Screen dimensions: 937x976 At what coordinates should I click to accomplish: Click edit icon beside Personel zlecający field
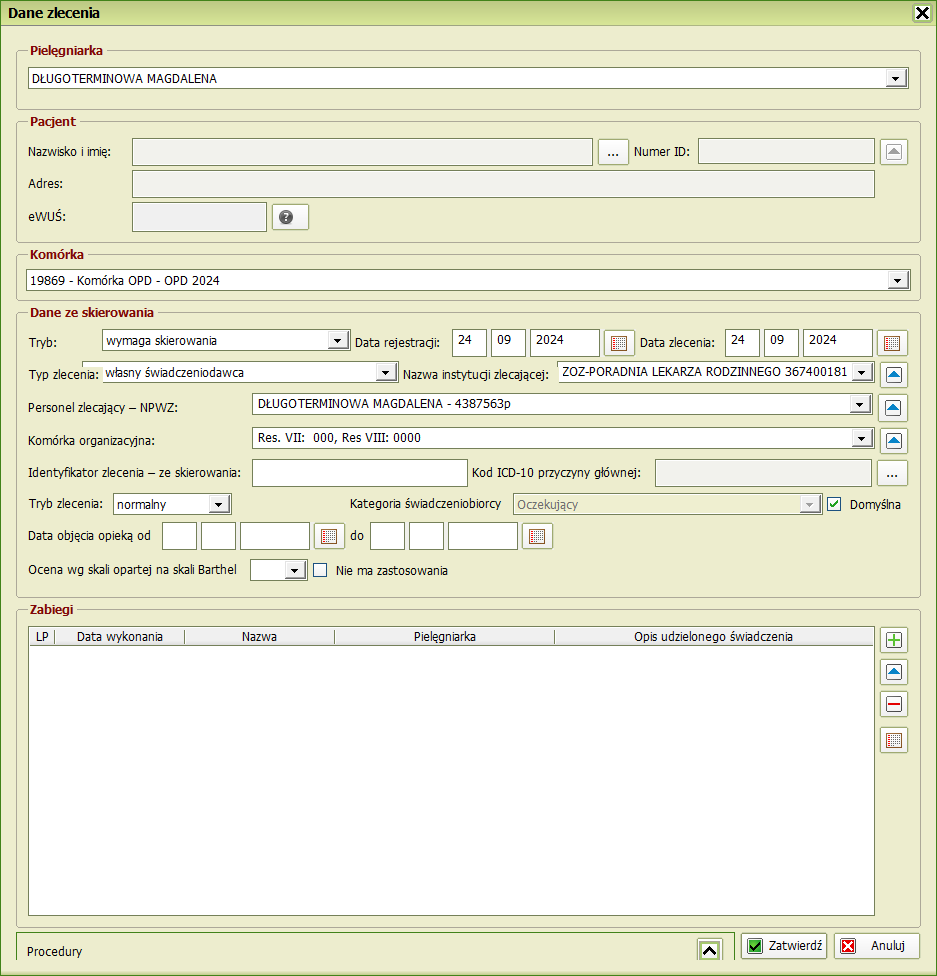pos(894,407)
